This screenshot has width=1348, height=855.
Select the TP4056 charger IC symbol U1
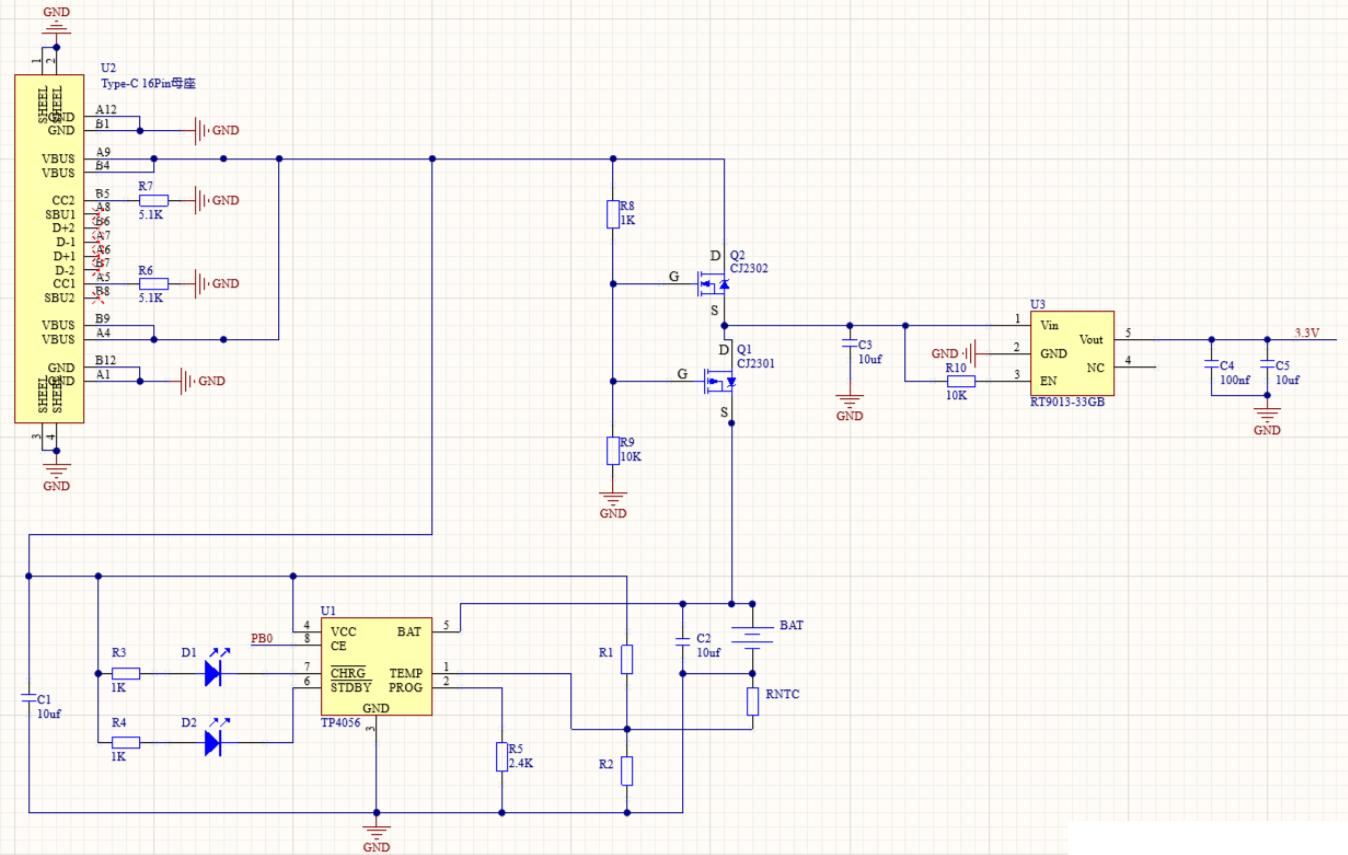375,665
